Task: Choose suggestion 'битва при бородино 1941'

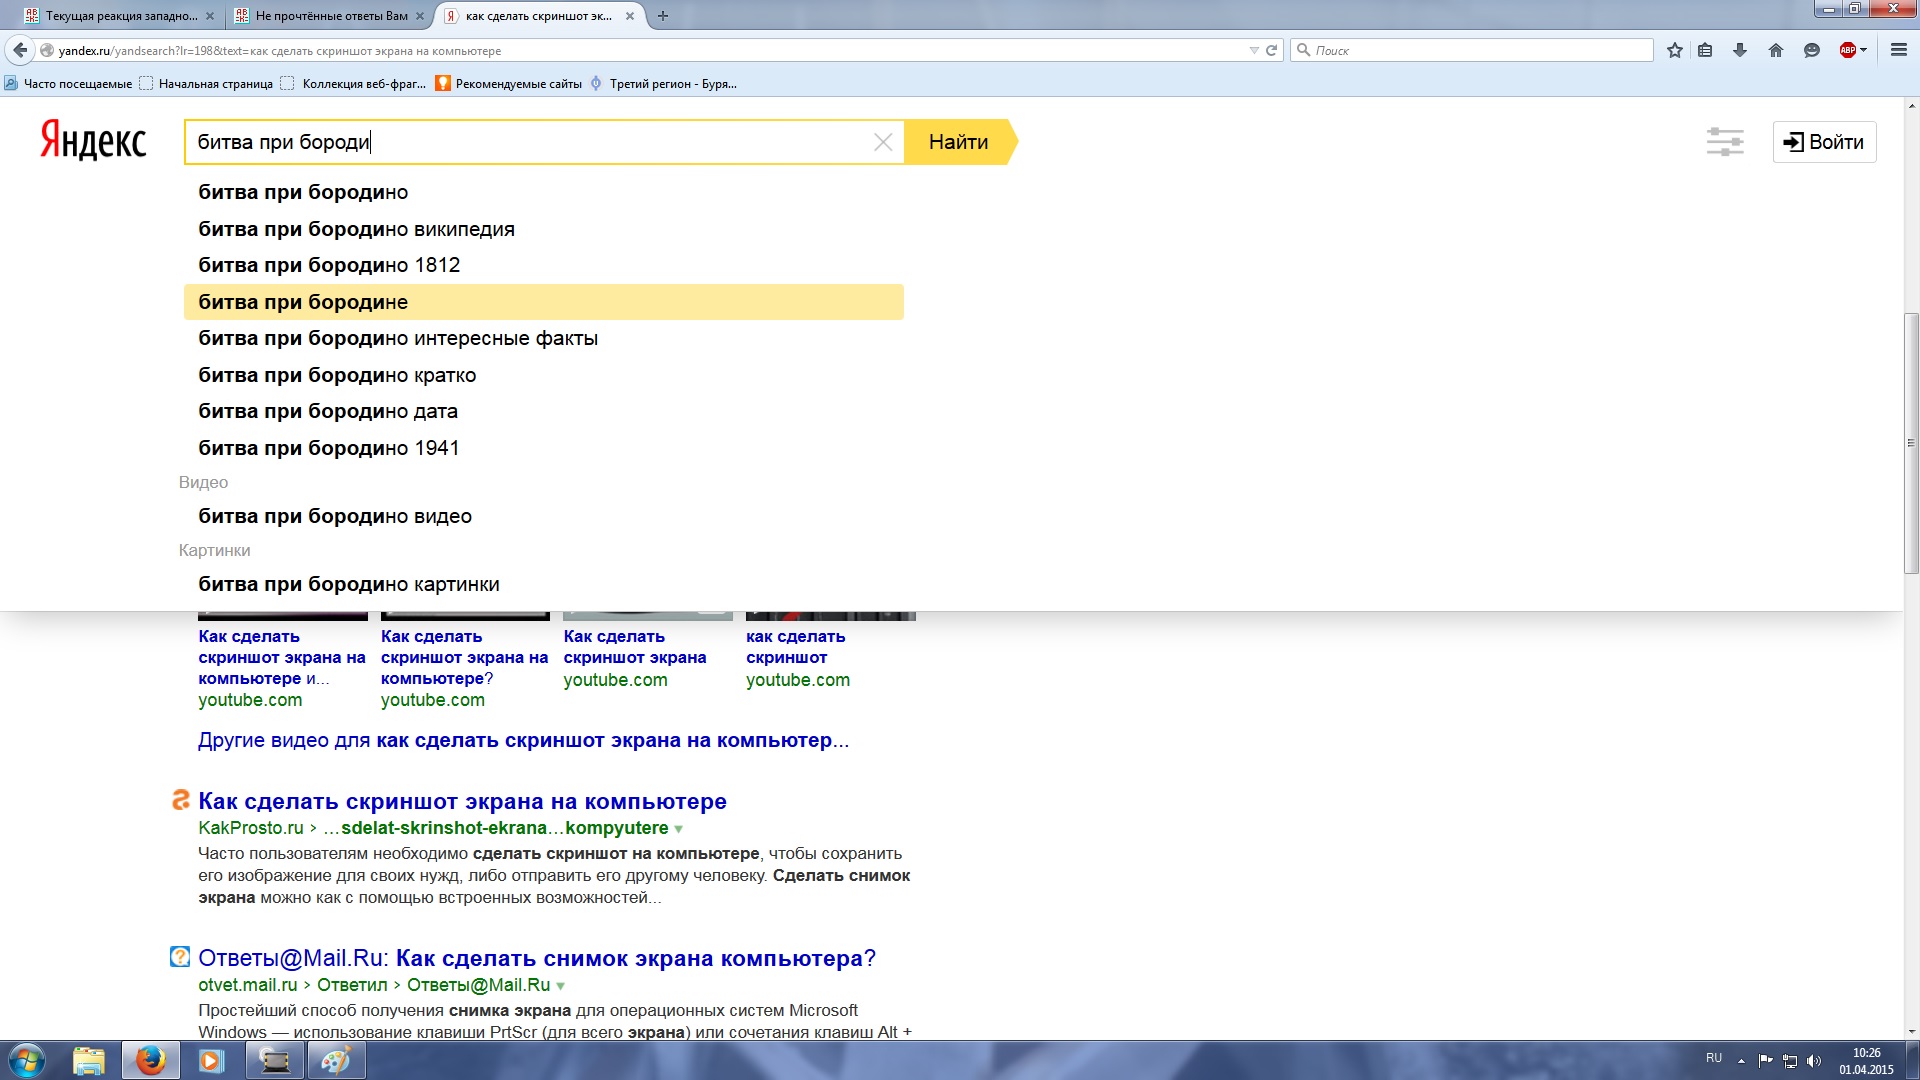Action: (543, 448)
